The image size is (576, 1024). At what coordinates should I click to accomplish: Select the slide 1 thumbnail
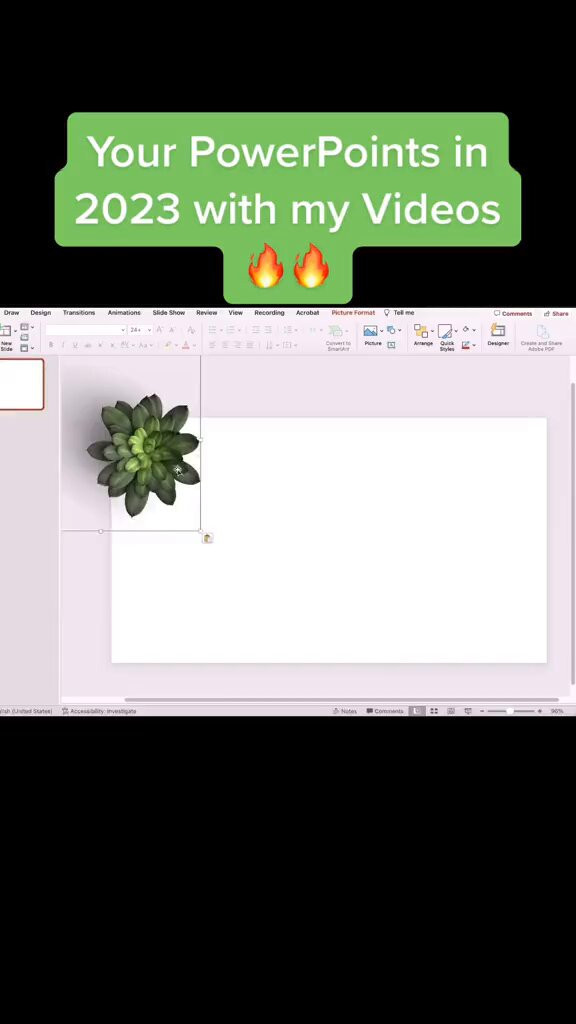(22, 384)
